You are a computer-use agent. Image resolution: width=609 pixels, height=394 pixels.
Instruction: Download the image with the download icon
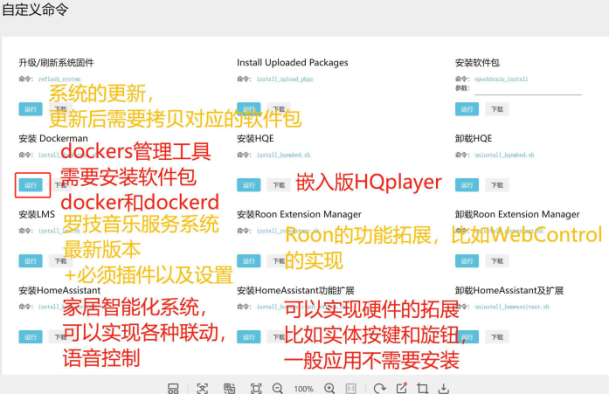(444, 388)
